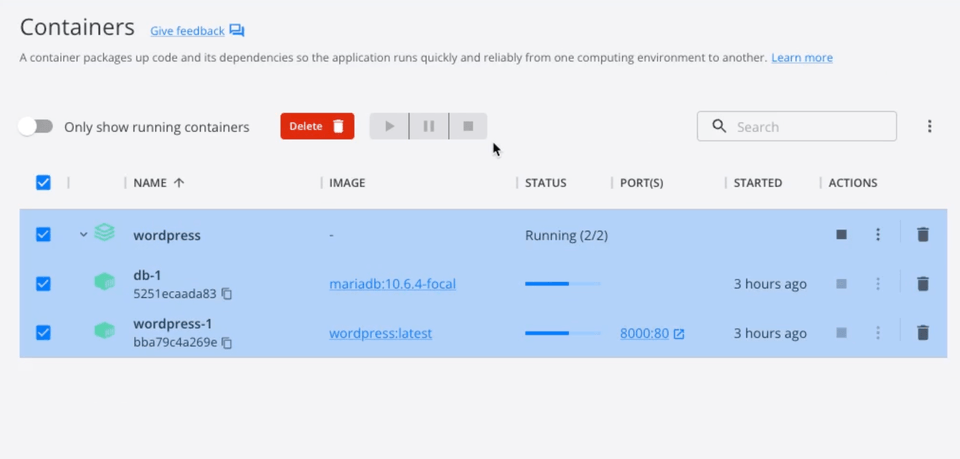Viewport: 960px width, 459px height.
Task: Click the Give feedback chat icon
Action: 237,31
